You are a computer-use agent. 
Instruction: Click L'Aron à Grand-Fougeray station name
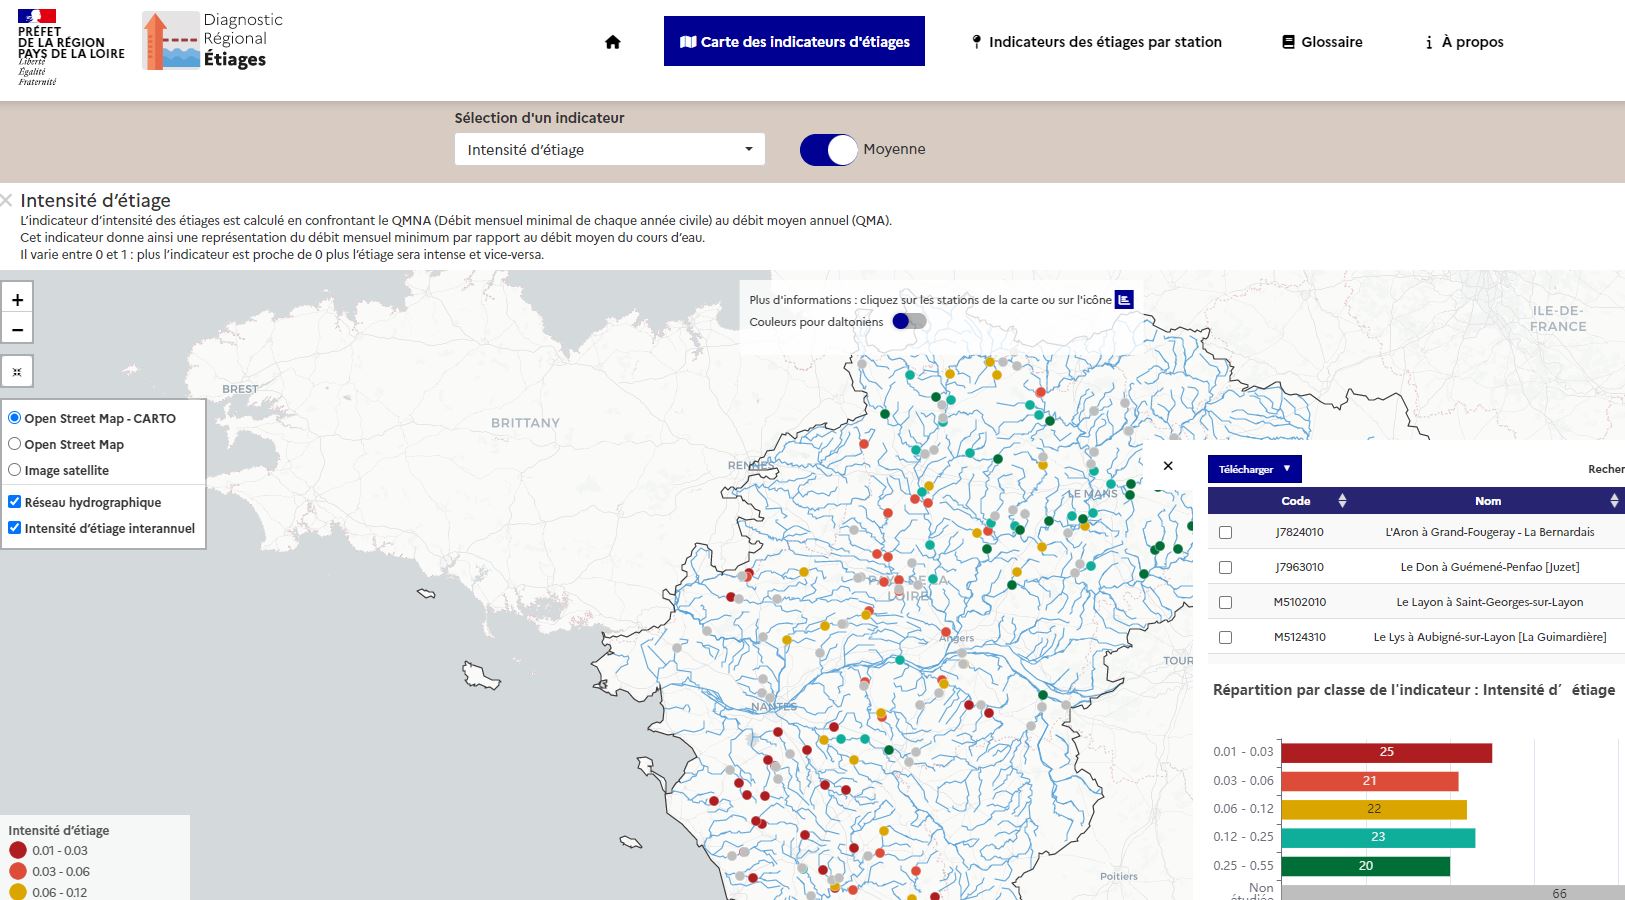(x=1489, y=532)
